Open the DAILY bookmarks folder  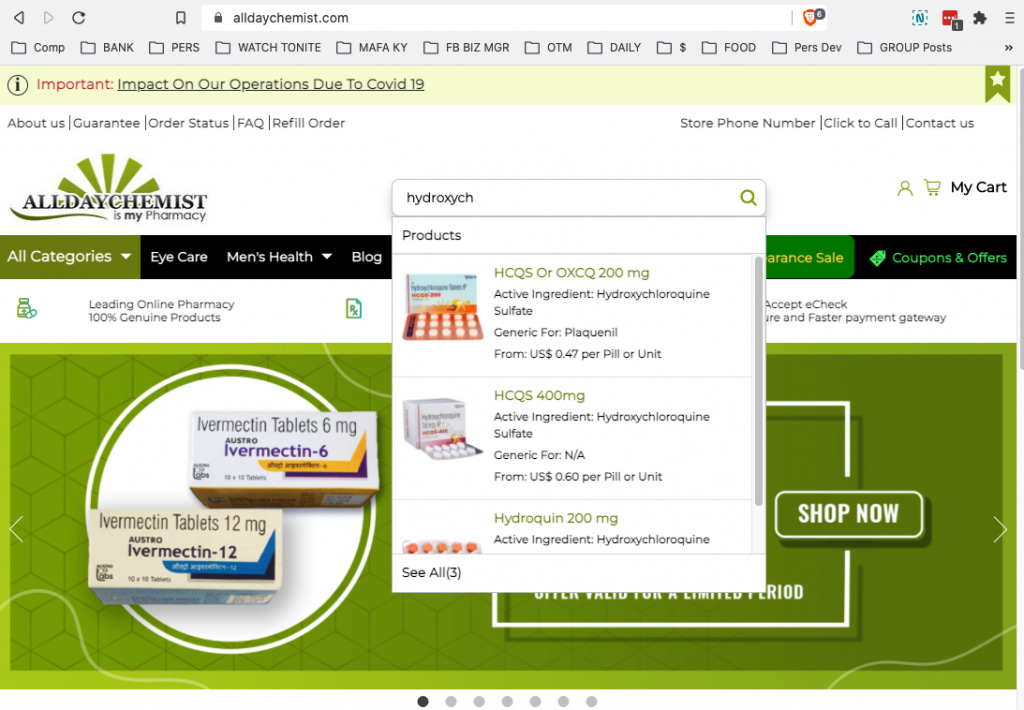pyautogui.click(x=614, y=48)
